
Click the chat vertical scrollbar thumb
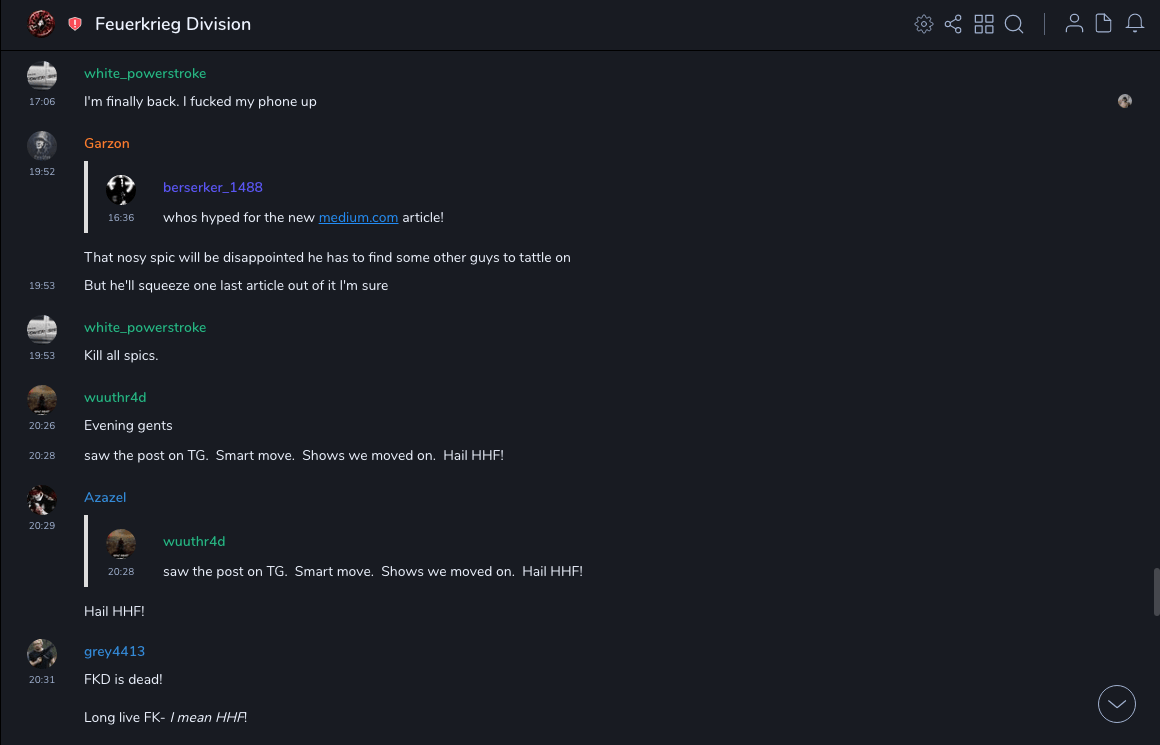(1156, 591)
